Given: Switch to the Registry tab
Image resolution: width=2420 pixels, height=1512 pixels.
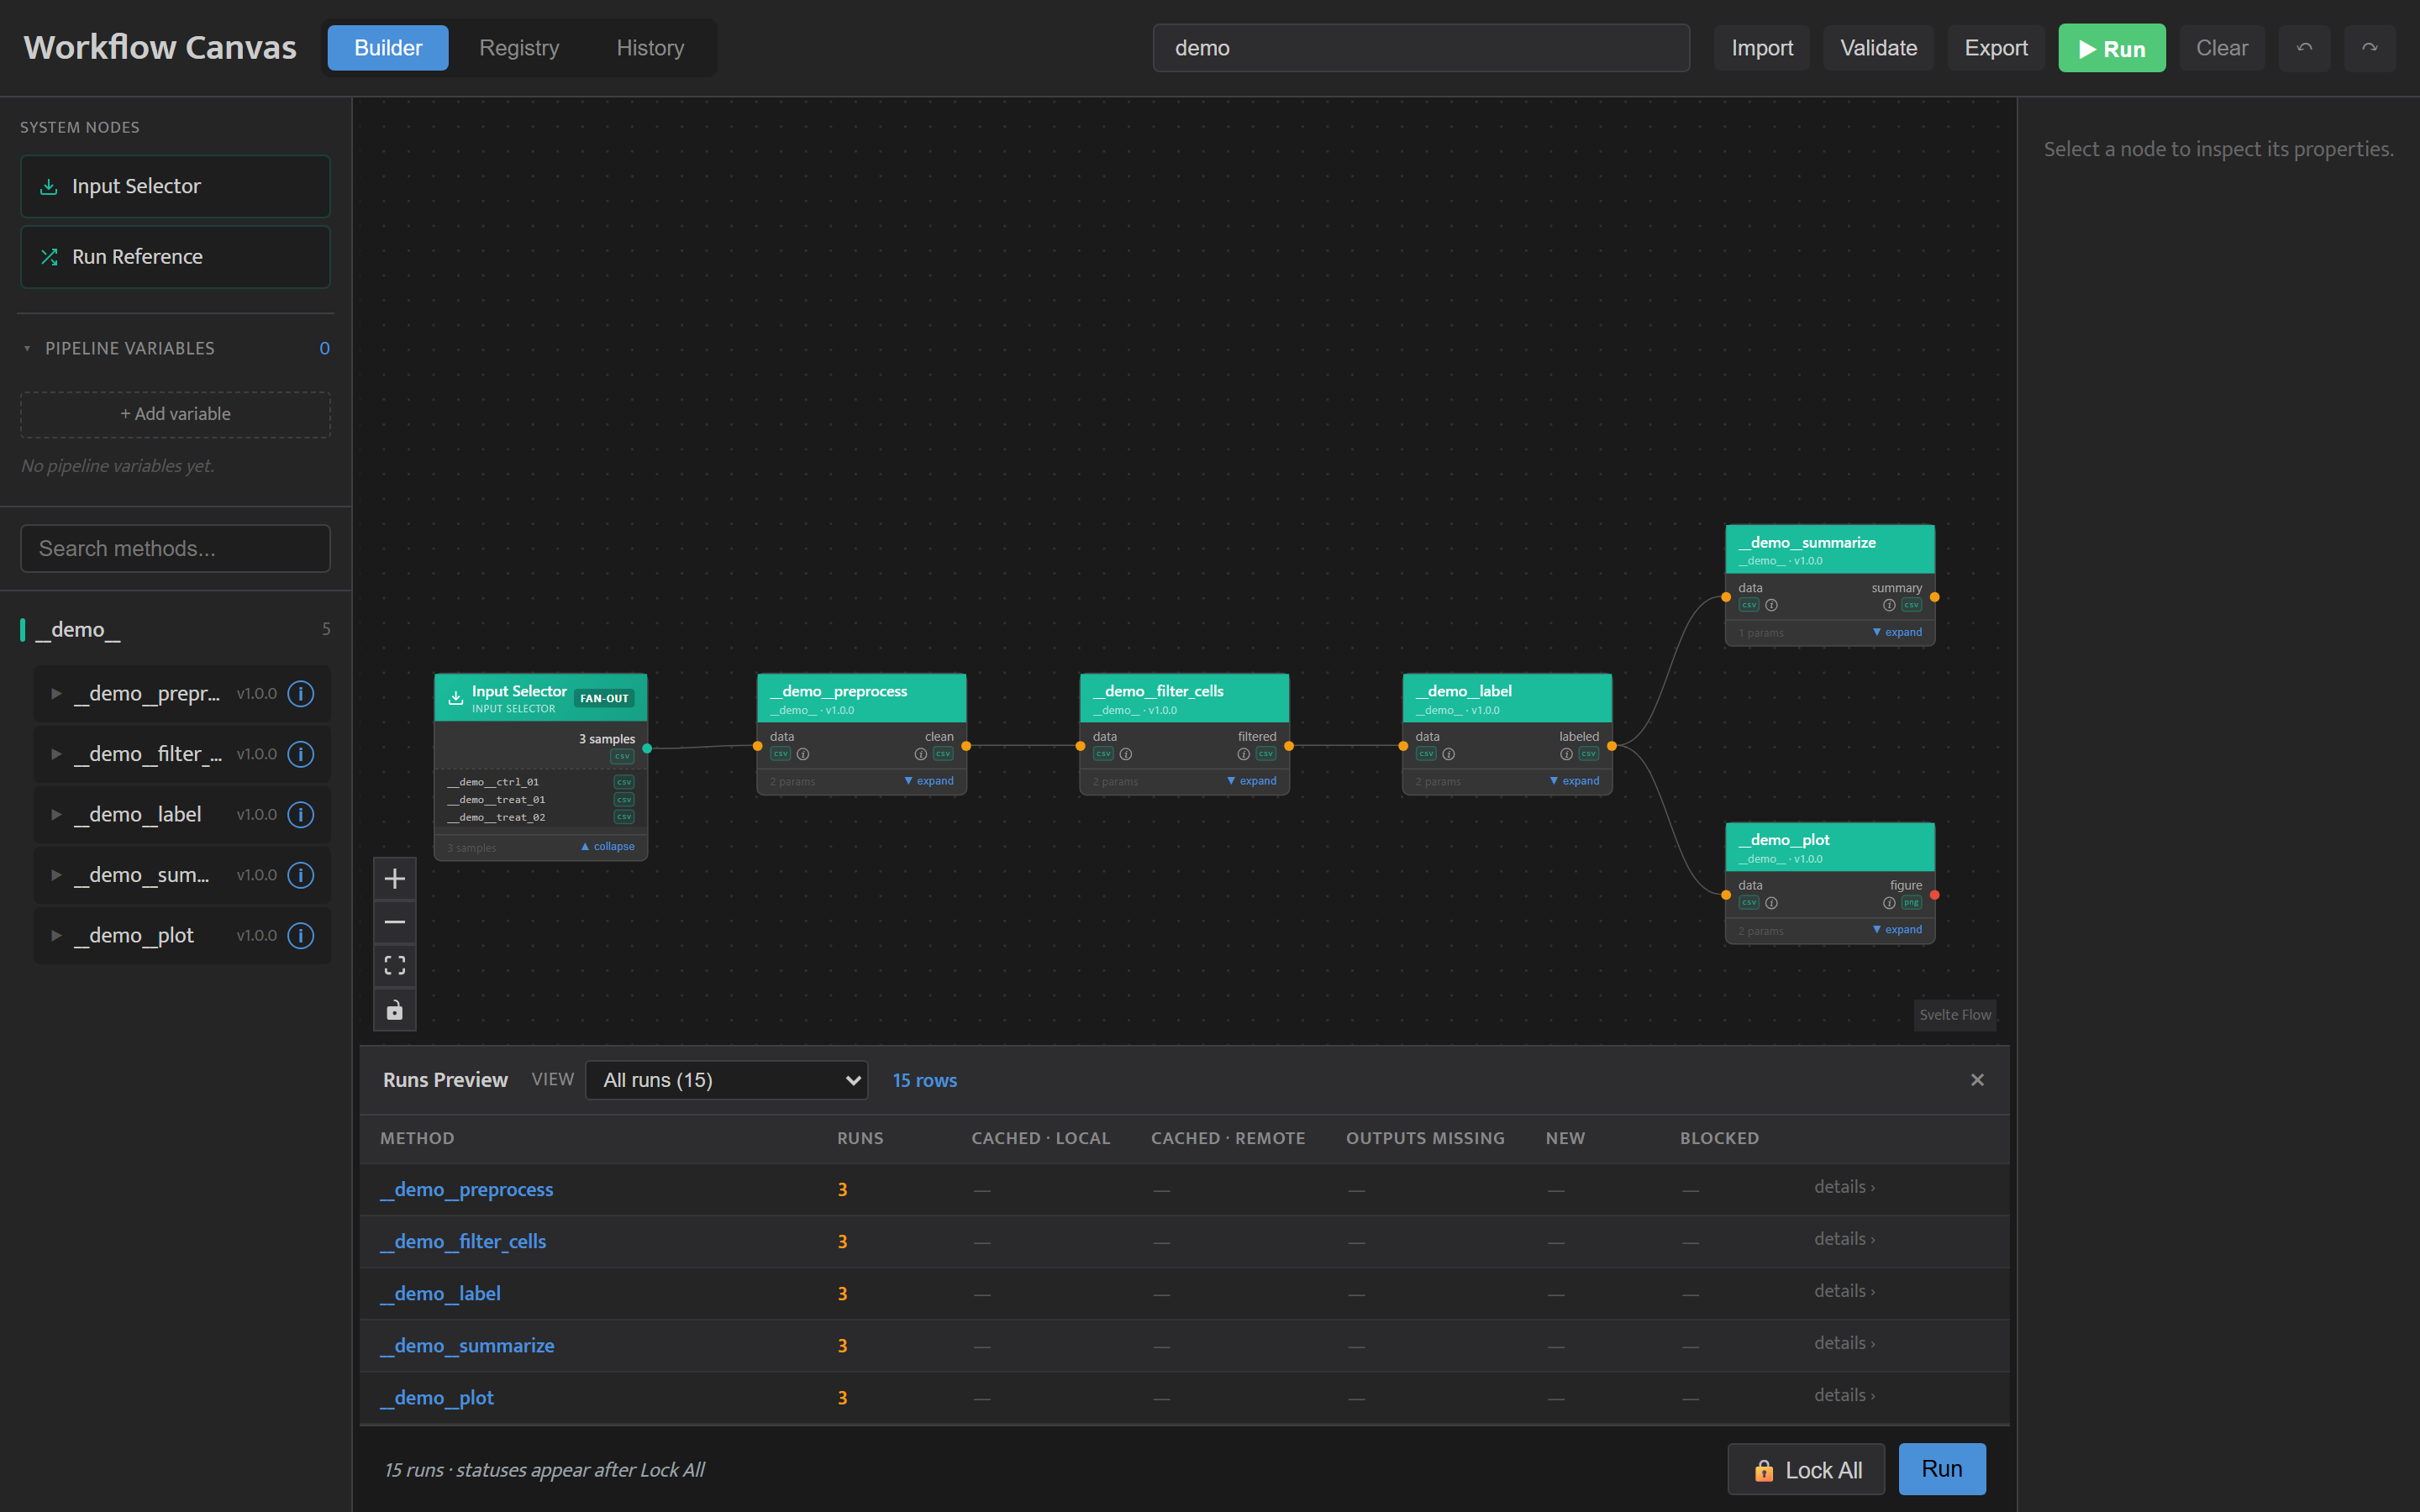Looking at the screenshot, I should click(519, 48).
